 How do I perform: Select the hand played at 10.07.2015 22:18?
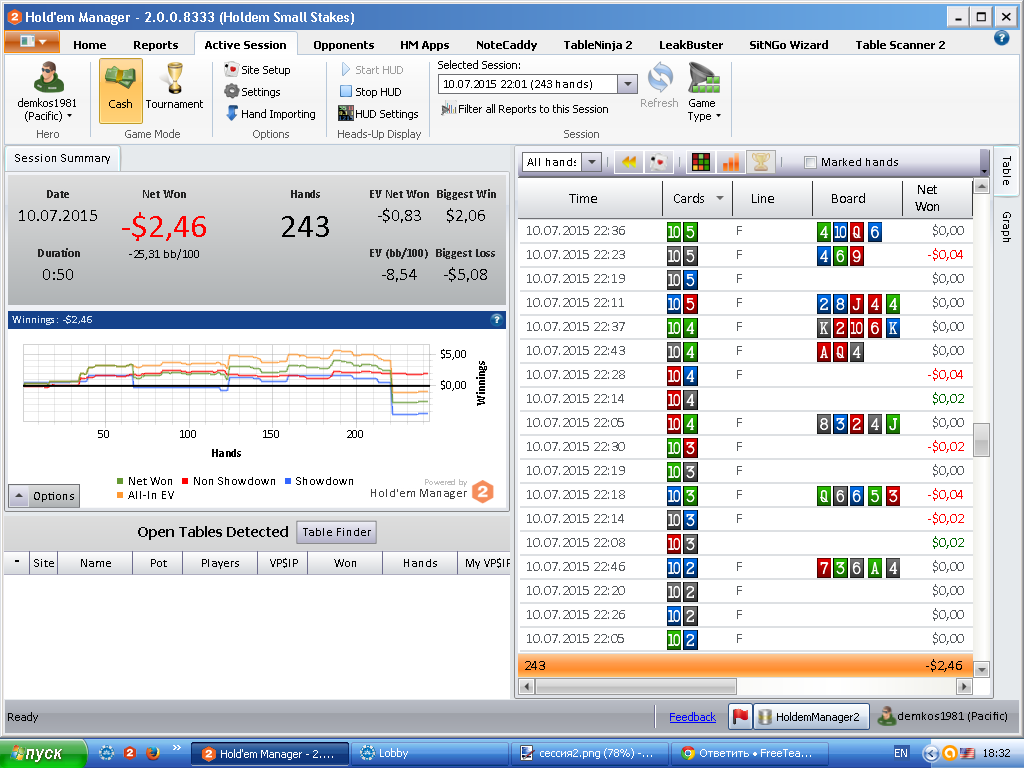coord(745,494)
